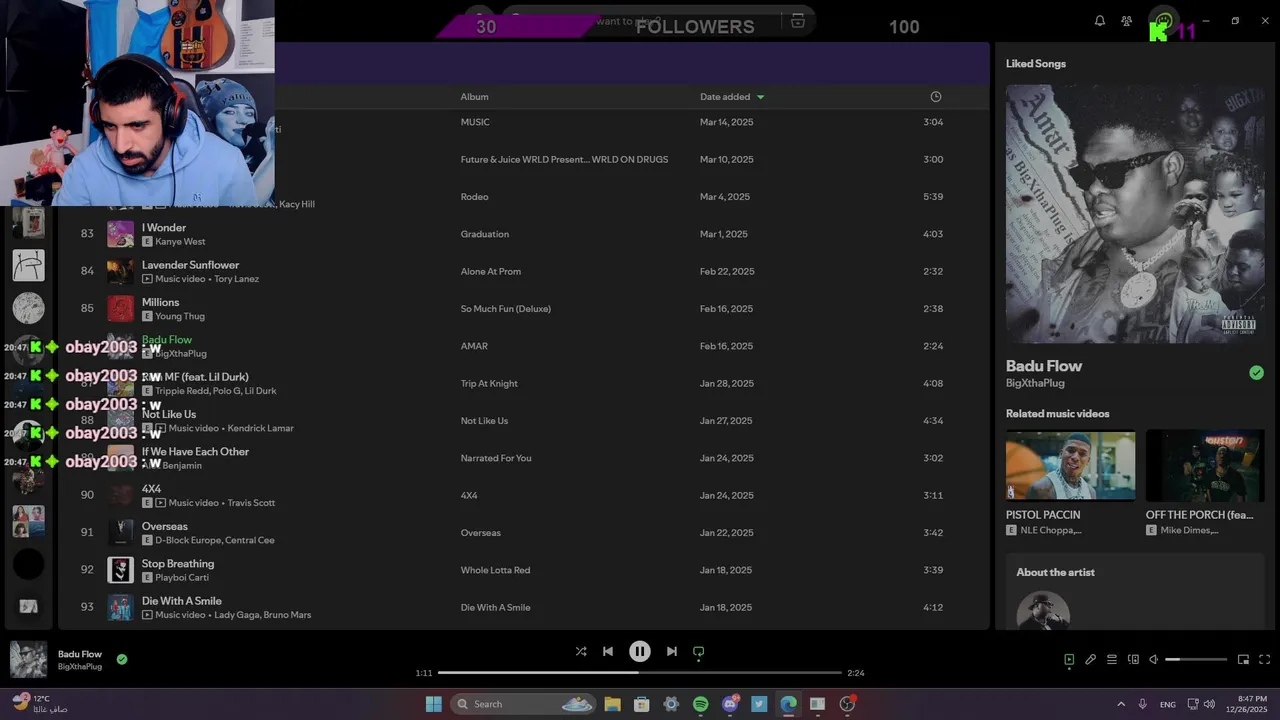1280x720 pixels.
Task: Play Lavender Sunflower by Tory Lanez
Action: [190, 265]
